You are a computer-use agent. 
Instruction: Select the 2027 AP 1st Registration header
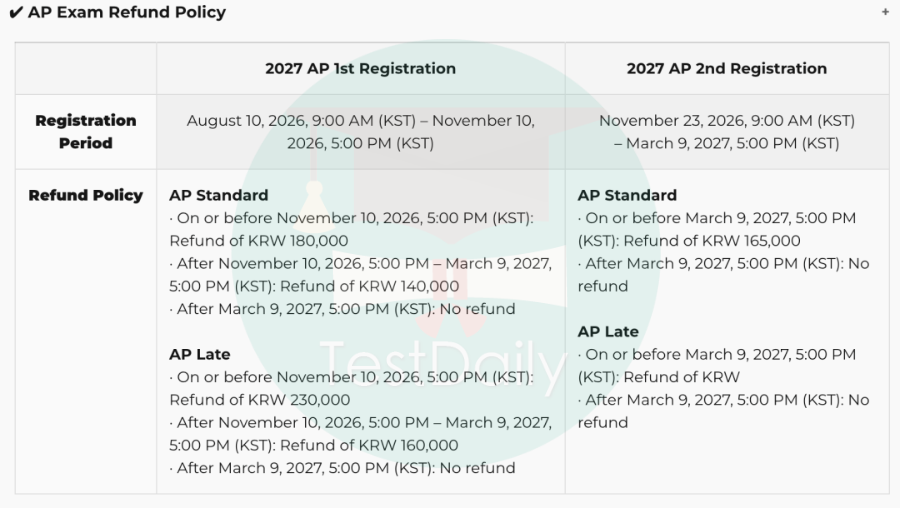[360, 68]
